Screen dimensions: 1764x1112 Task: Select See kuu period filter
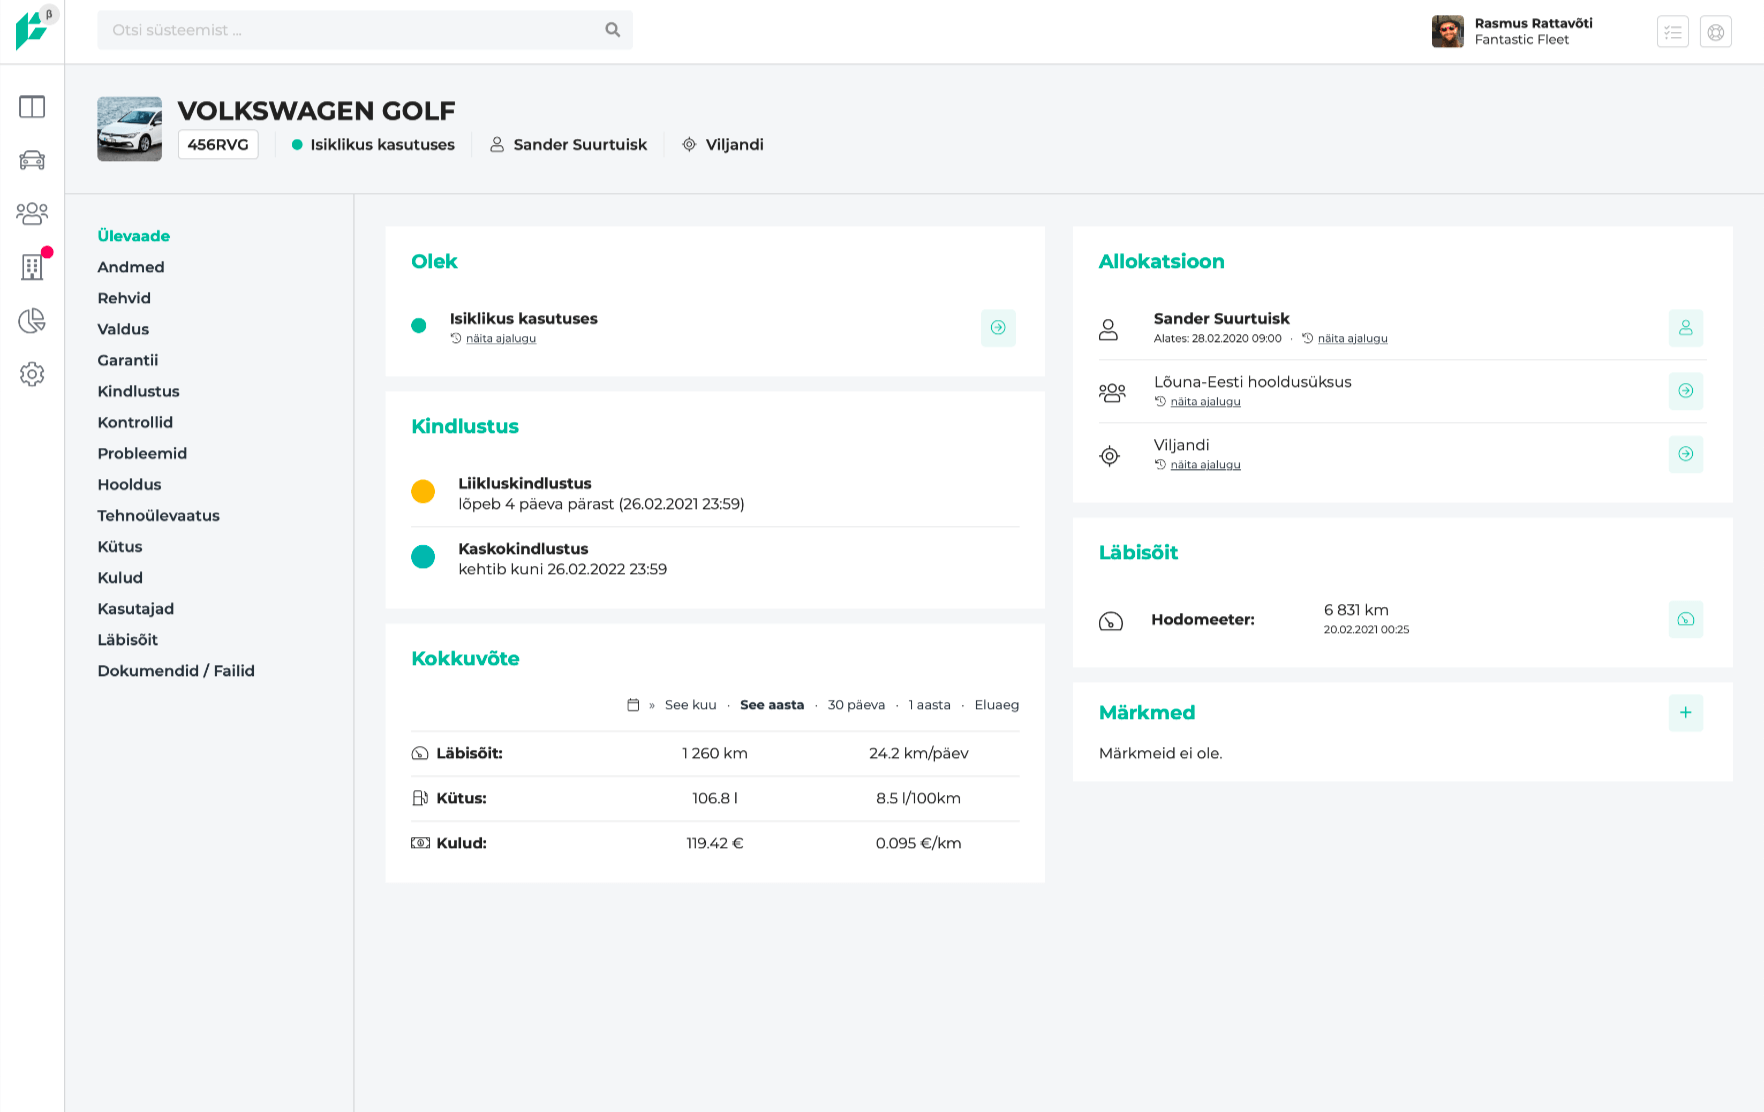click(x=691, y=705)
